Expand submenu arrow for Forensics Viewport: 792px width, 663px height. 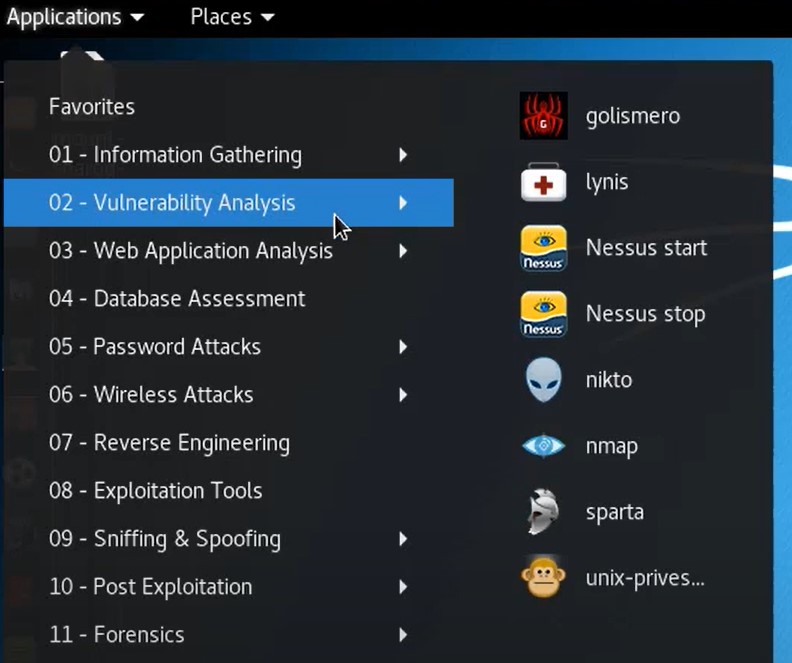pos(403,635)
